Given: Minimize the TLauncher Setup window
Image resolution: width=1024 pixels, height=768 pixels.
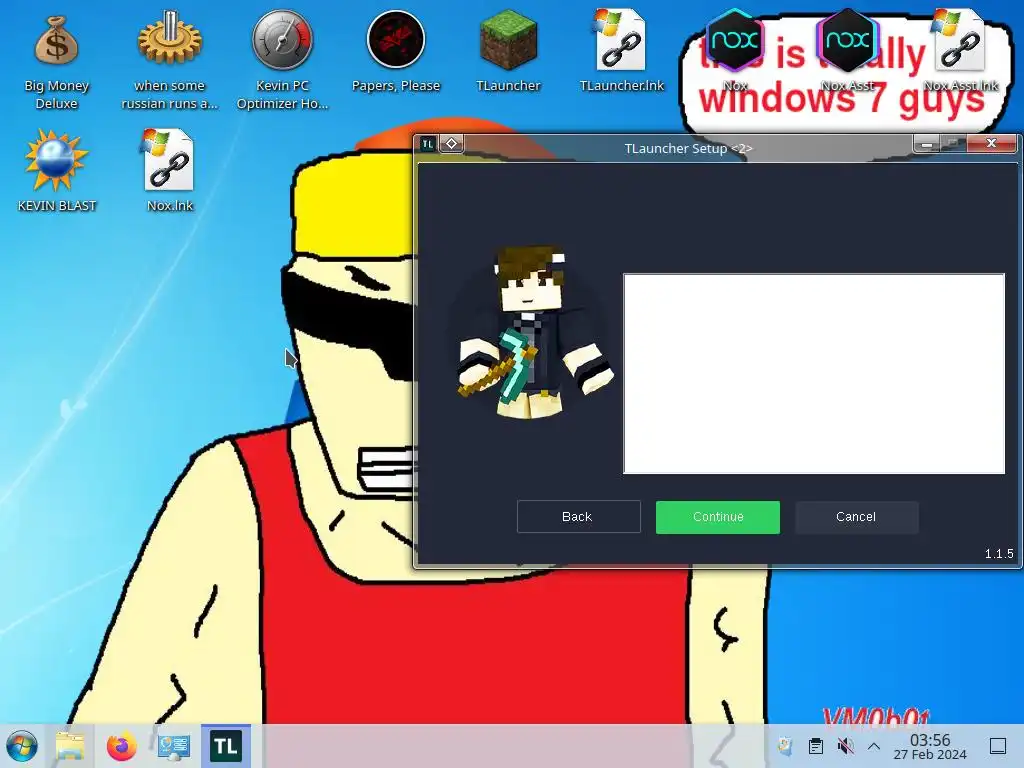Looking at the screenshot, I should click(926, 144).
